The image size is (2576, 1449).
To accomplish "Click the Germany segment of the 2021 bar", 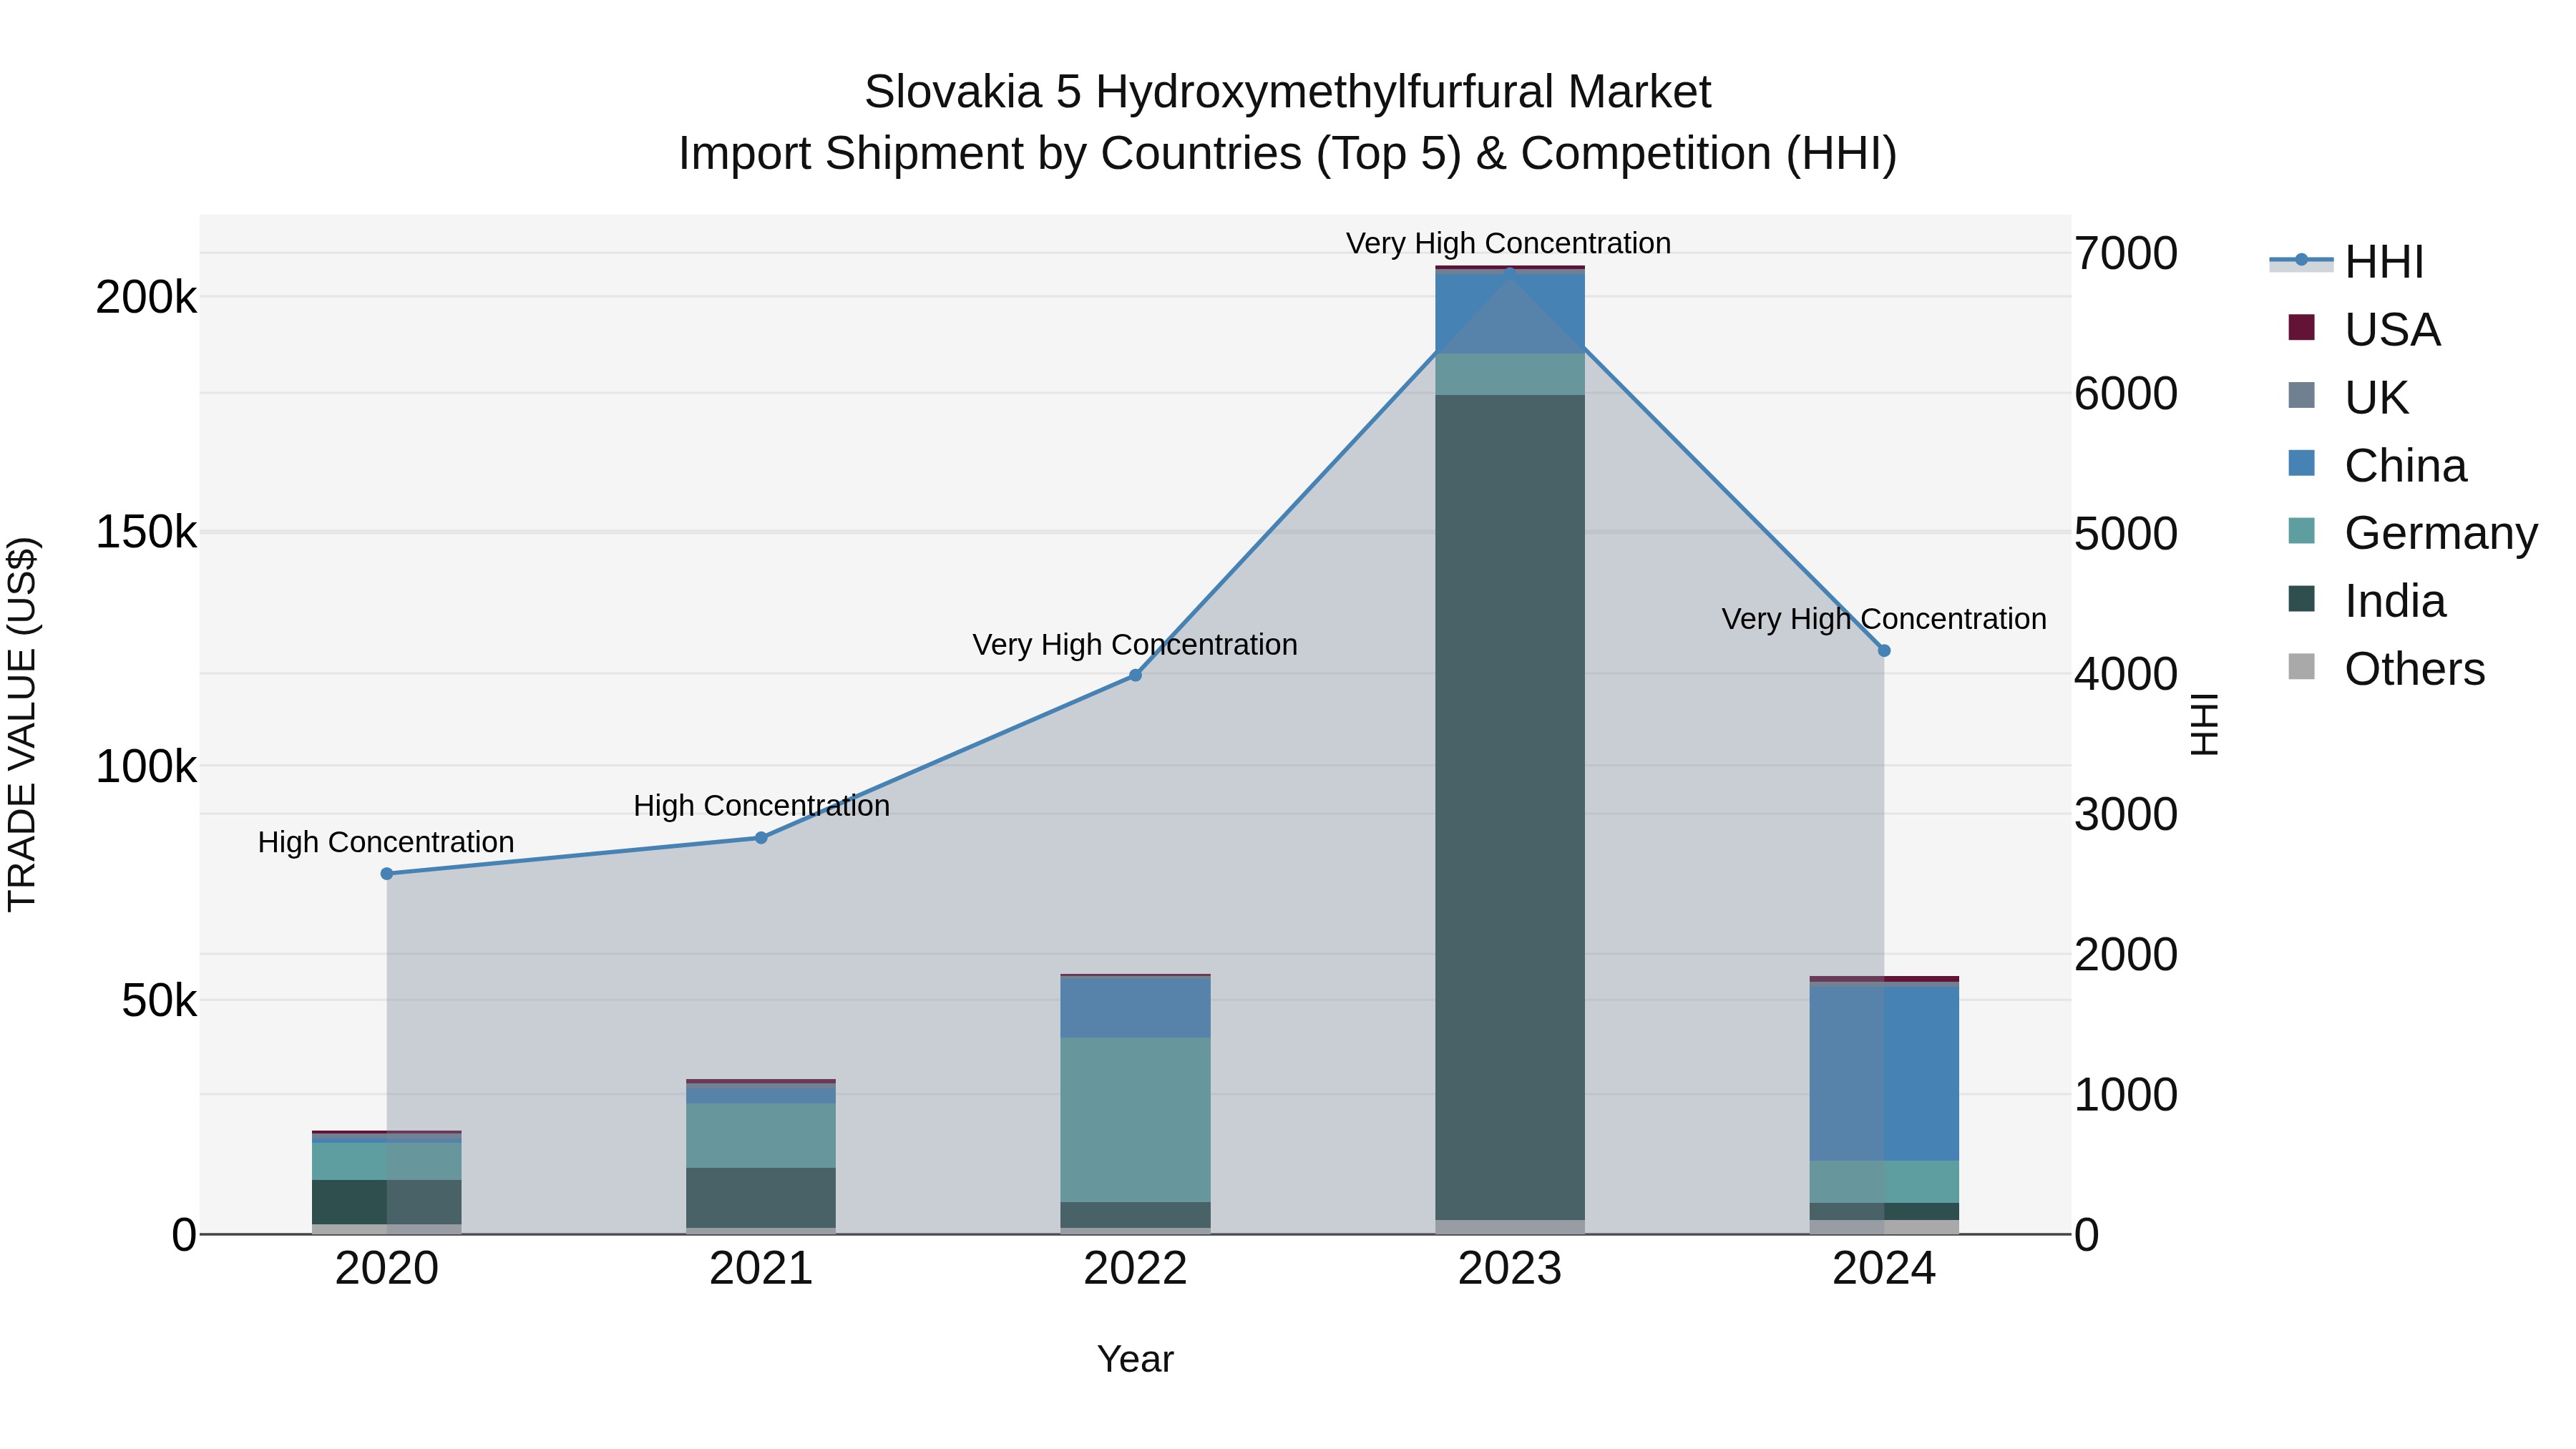I will pyautogui.click(x=761, y=1136).
